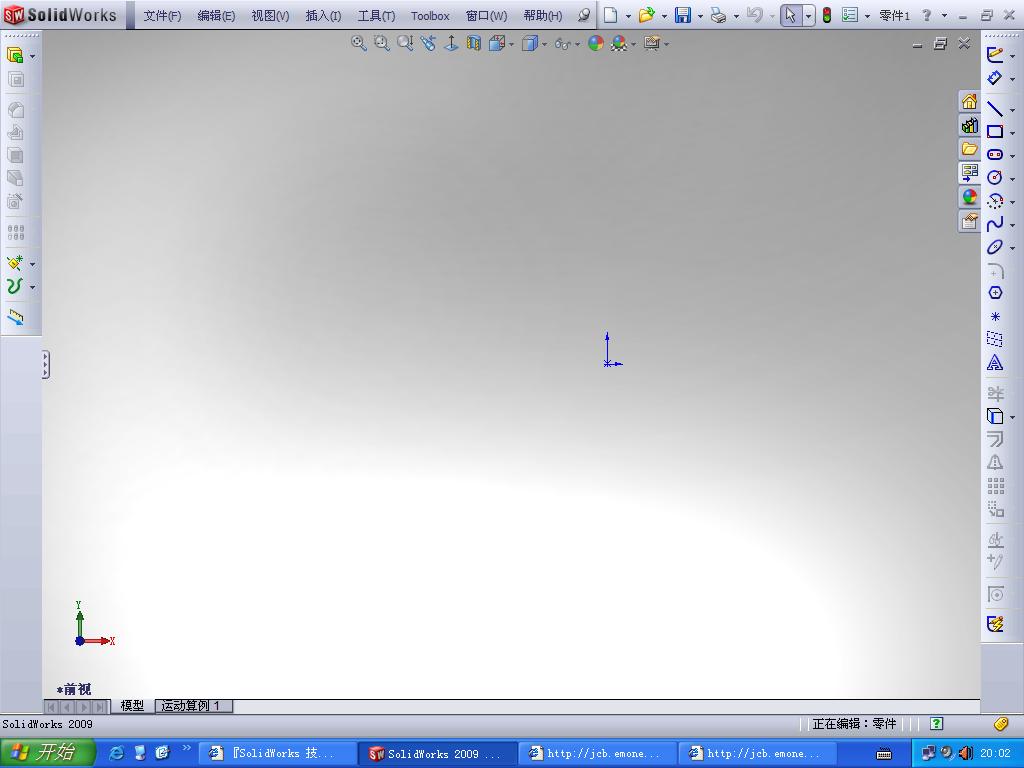Click the Rapid Sketch icon
This screenshot has height=768, width=1024.
[x=995, y=624]
